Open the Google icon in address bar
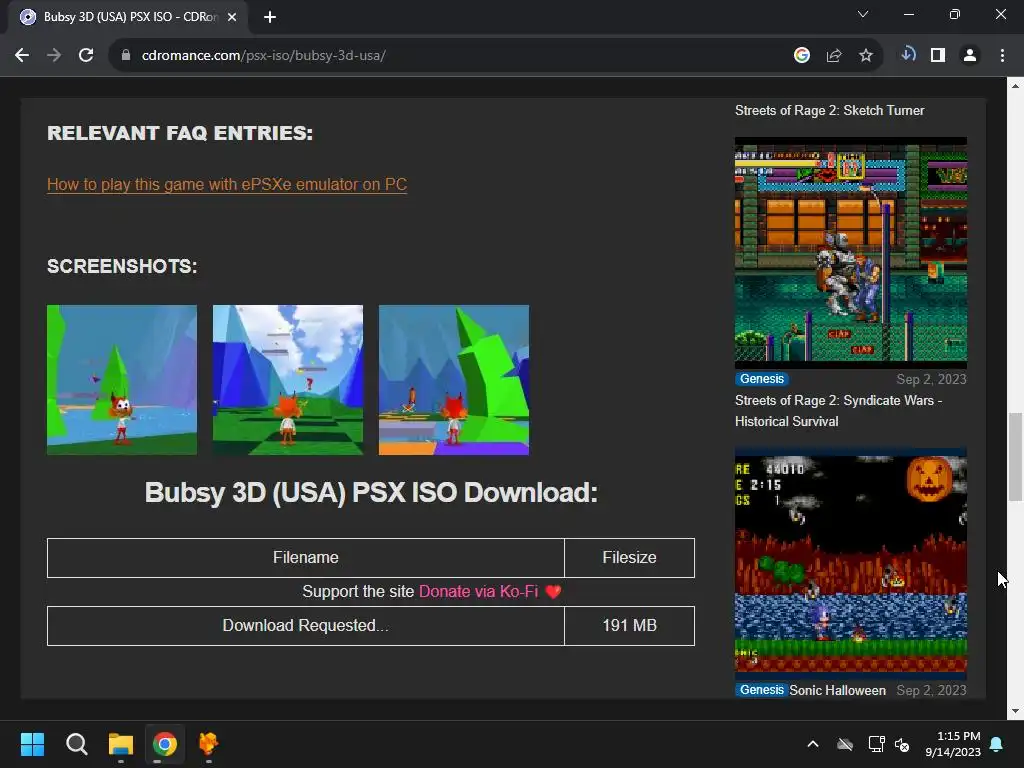Image resolution: width=1024 pixels, height=768 pixels. pos(802,56)
